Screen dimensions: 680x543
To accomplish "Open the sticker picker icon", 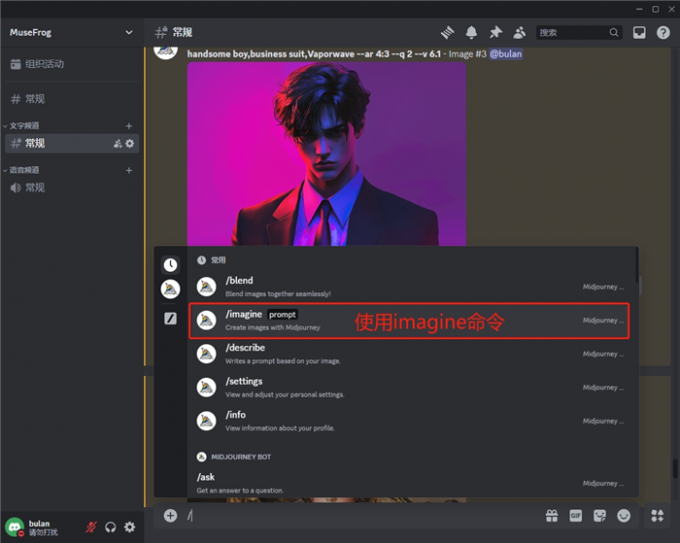I will pyautogui.click(x=600, y=516).
